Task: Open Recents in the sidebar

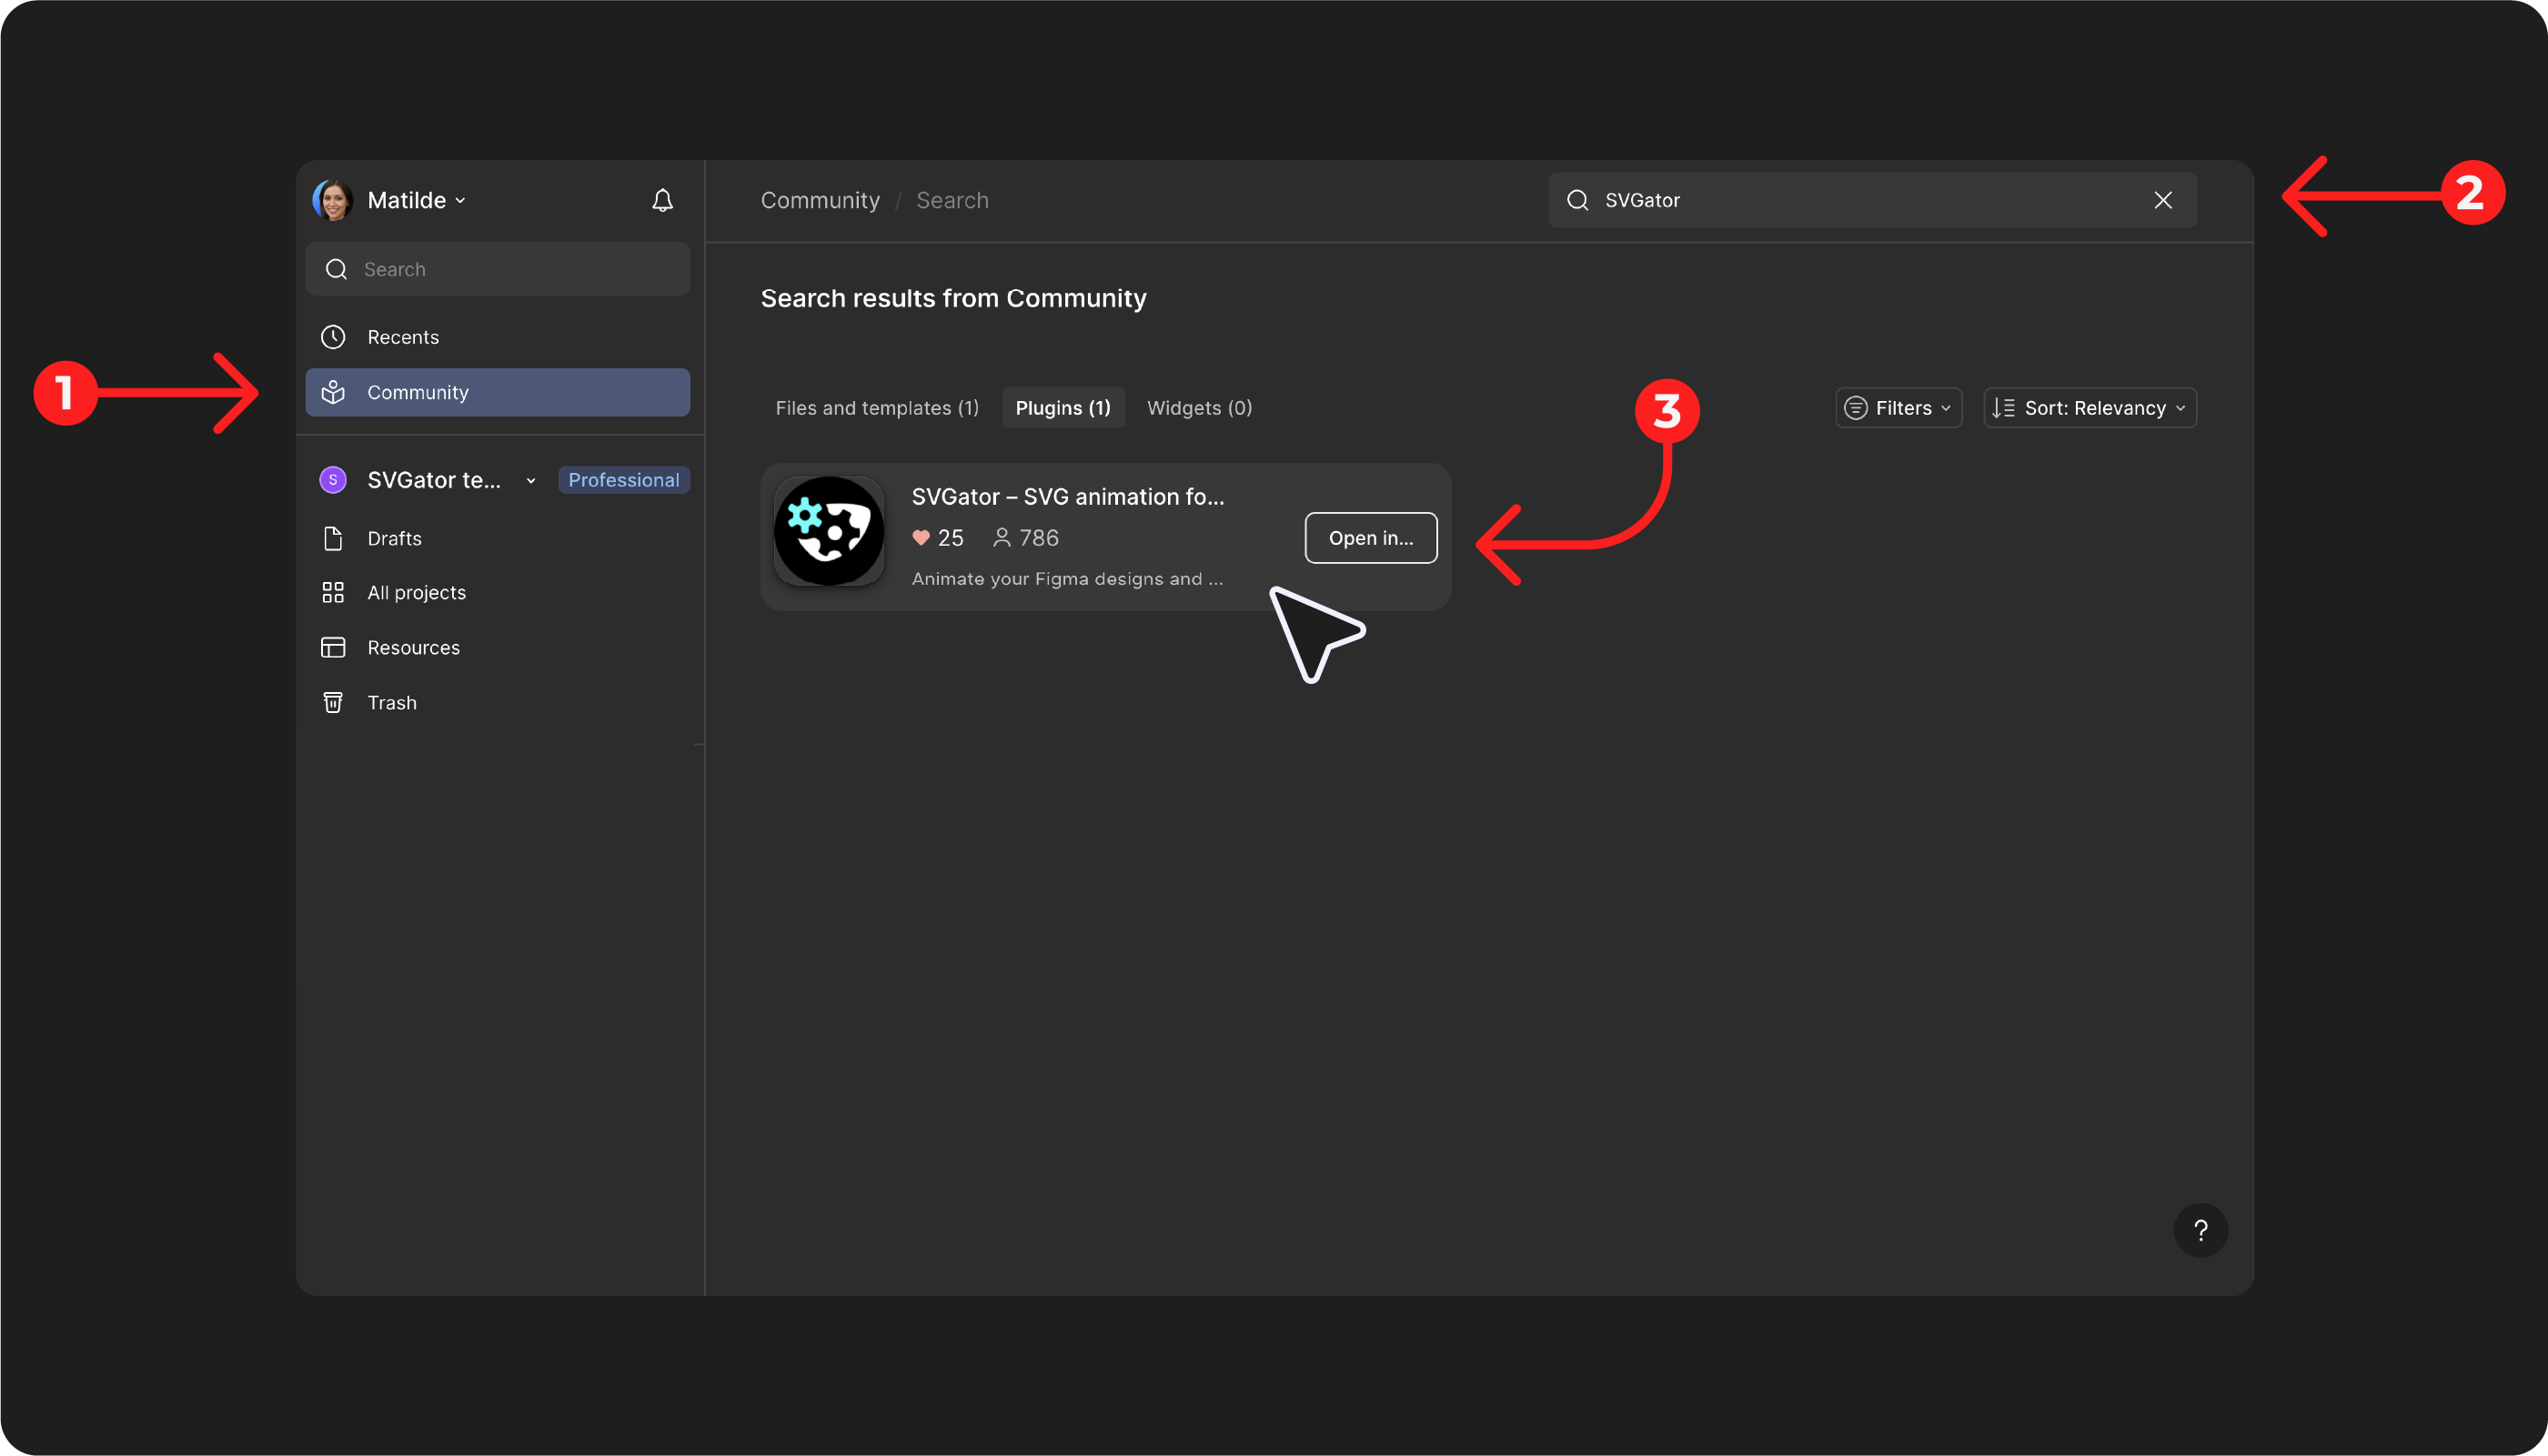Action: 402,337
